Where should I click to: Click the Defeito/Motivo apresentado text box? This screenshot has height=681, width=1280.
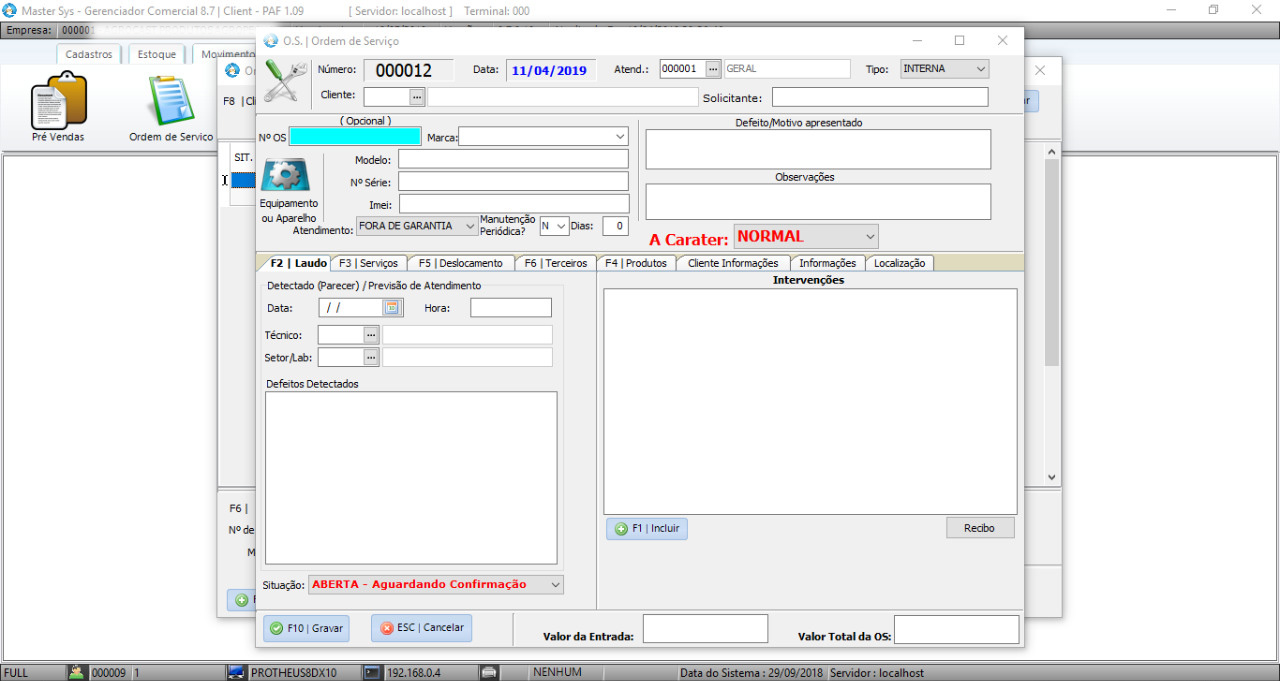pyautogui.click(x=818, y=149)
